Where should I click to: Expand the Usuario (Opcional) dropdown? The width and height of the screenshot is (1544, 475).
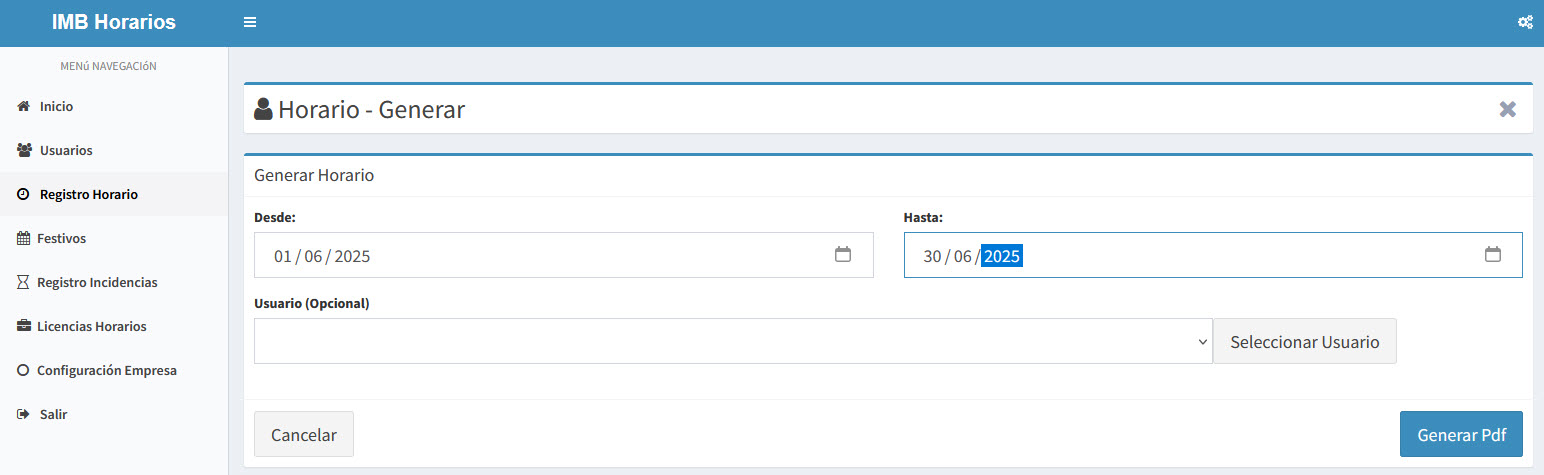coord(733,341)
